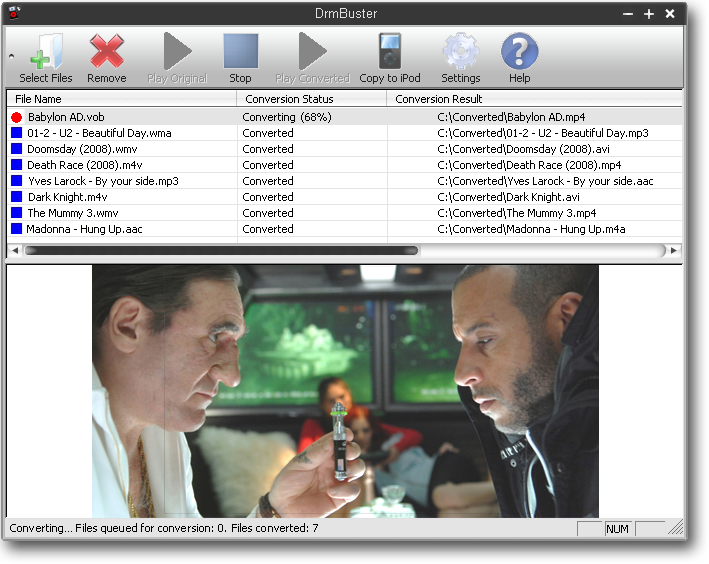Click the horizontal scrollbar left arrow
709x564 pixels.
(15, 250)
